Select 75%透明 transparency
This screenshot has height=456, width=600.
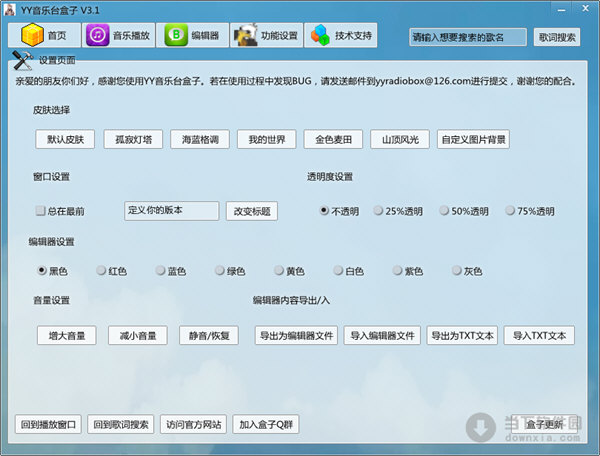530,211
